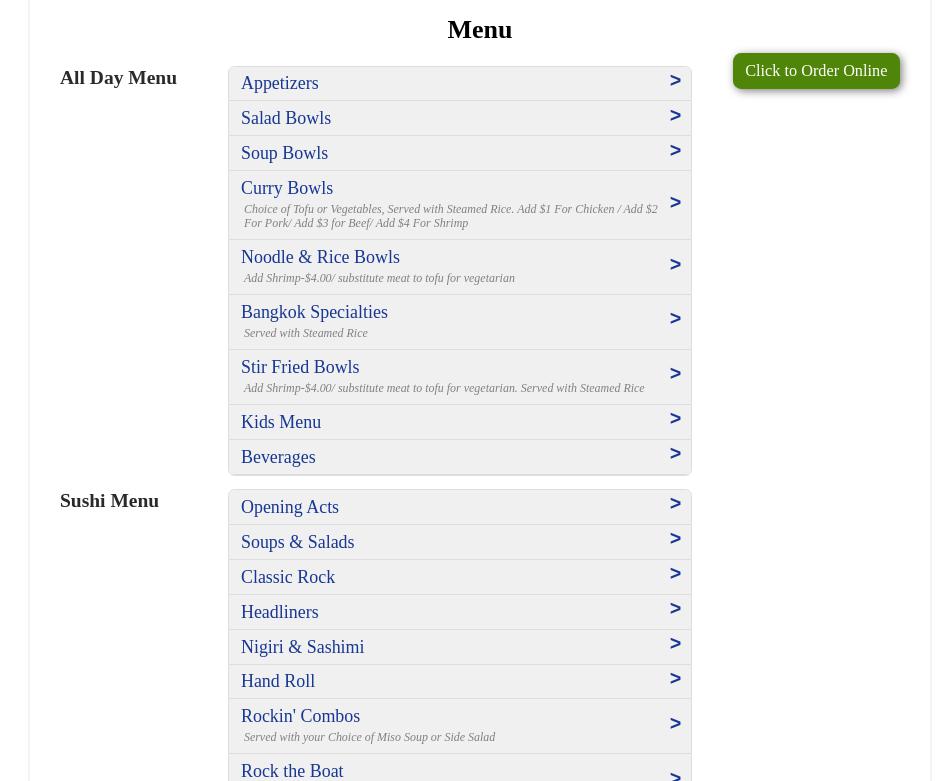Click the Hand Roll category title
The width and height of the screenshot is (945, 781).
(x=277, y=681)
